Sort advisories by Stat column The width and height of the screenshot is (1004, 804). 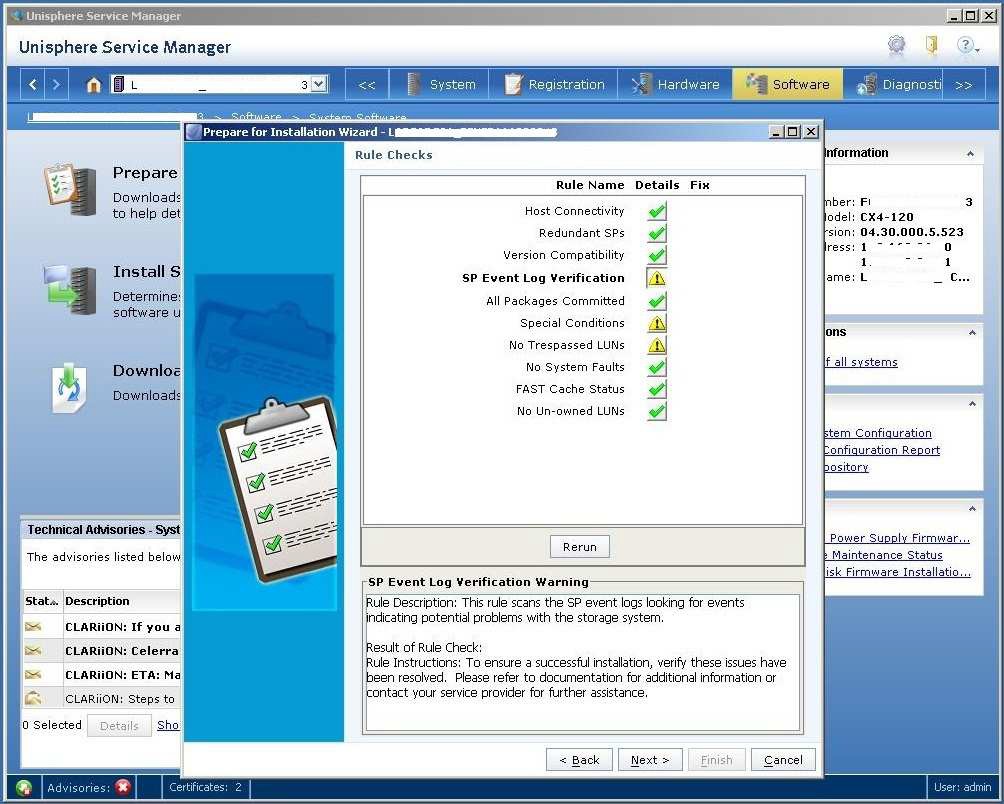coord(42,601)
